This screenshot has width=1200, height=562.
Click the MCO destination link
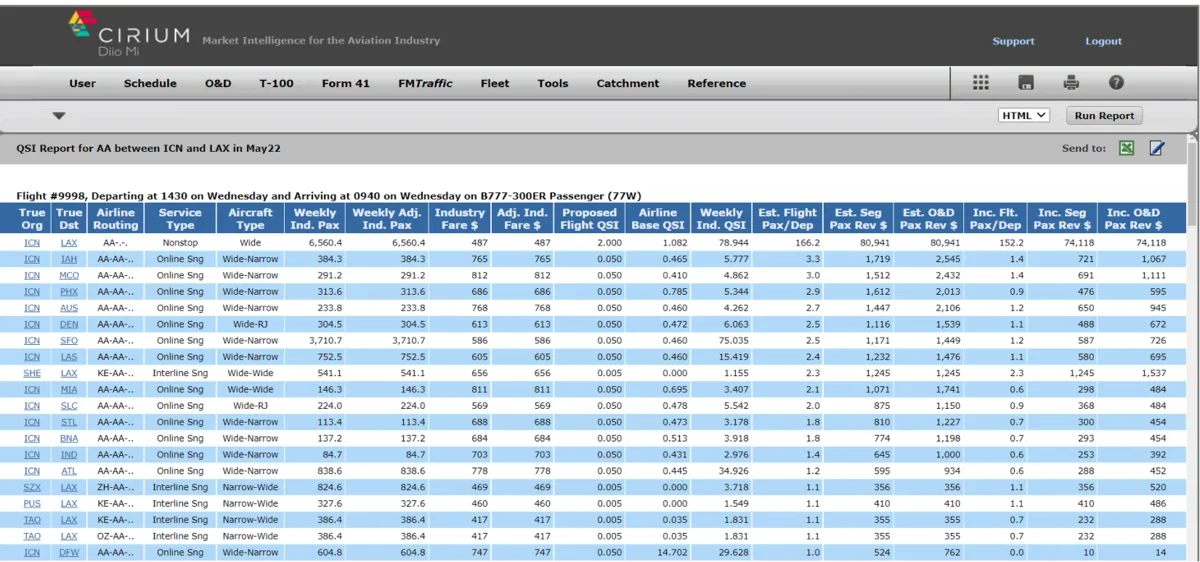(x=69, y=276)
